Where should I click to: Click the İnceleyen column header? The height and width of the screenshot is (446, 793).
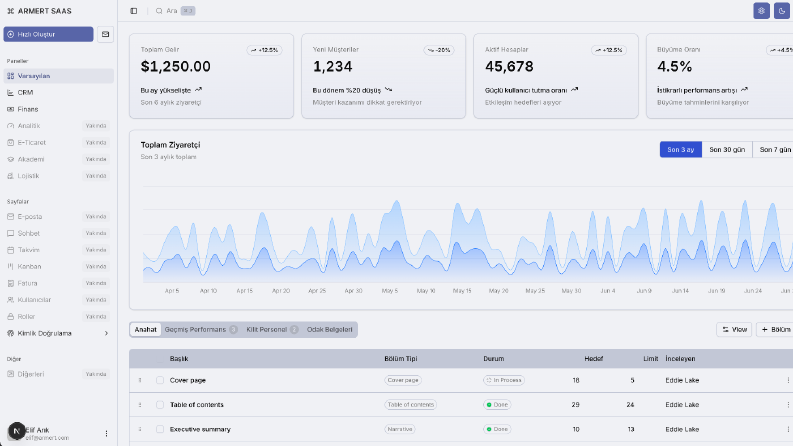pyautogui.click(x=680, y=359)
